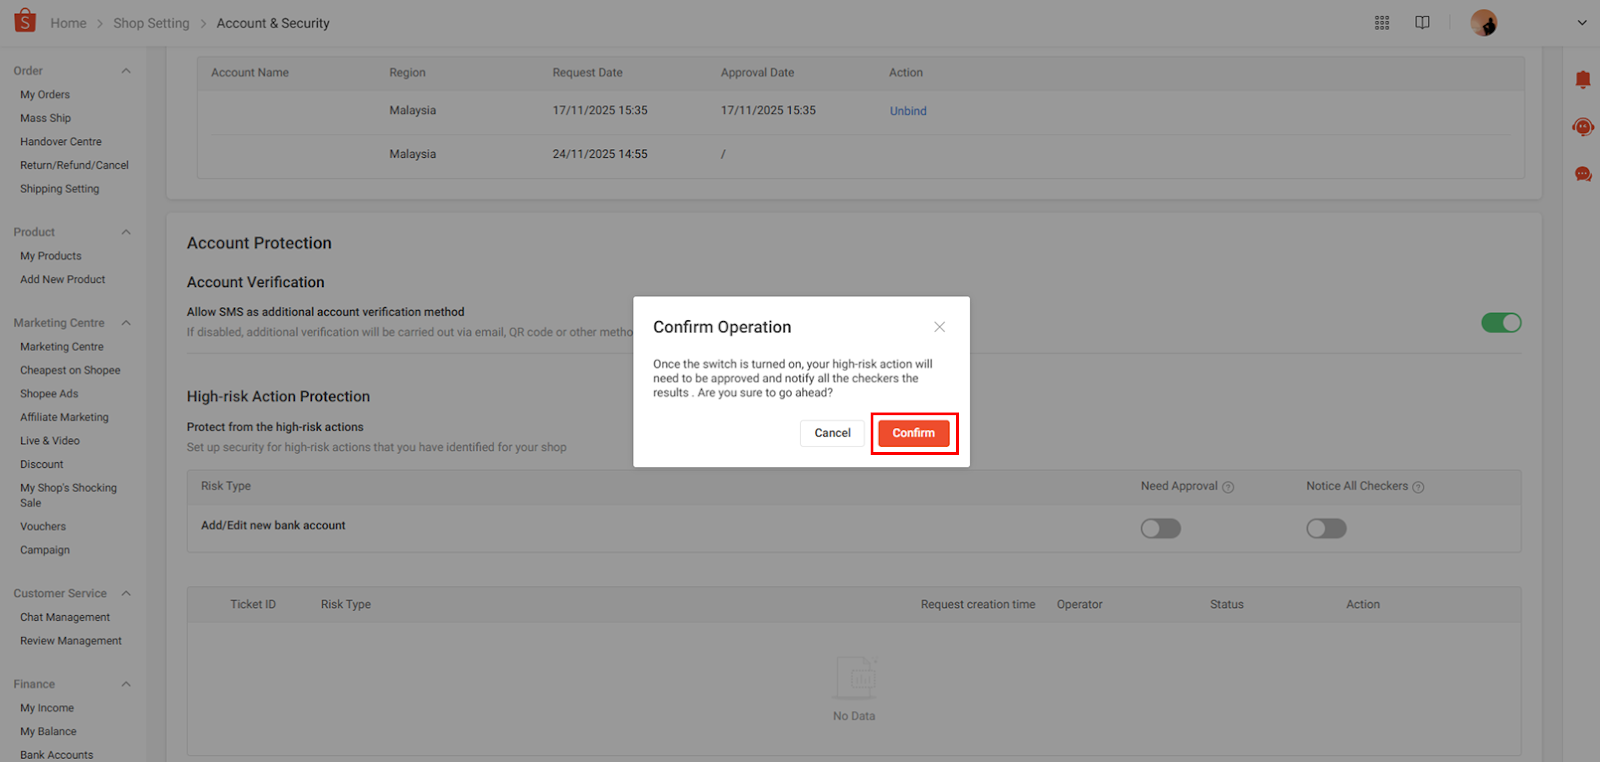Image resolution: width=1600 pixels, height=762 pixels.
Task: Cancel the Confirm Operation dialog
Action: [x=832, y=433]
